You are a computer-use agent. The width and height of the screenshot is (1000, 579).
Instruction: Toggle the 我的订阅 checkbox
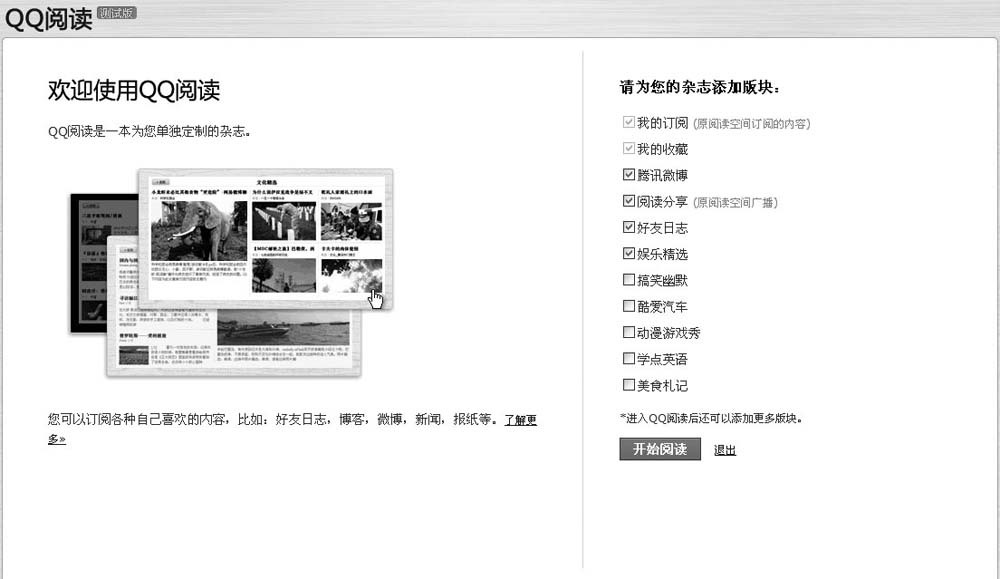coord(628,122)
